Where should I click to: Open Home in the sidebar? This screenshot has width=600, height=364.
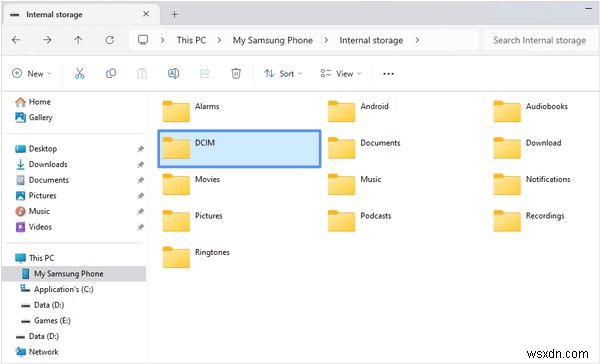[x=33, y=102]
